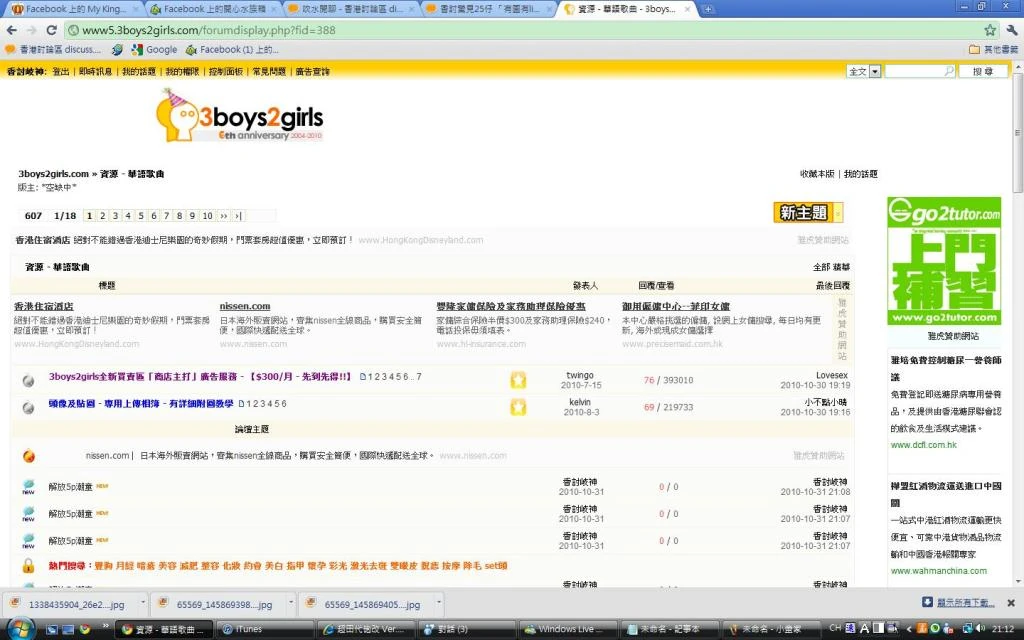Click the browser address bar
The width and height of the screenshot is (1024, 640).
[x=522, y=30]
